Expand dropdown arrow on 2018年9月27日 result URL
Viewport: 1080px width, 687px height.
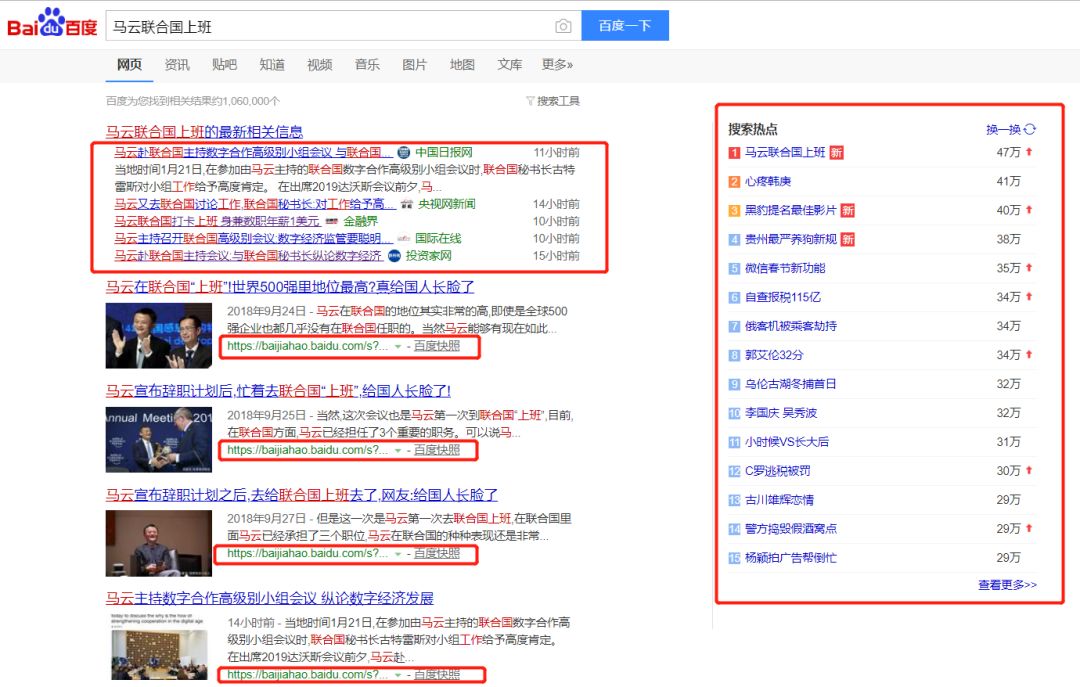pos(397,554)
